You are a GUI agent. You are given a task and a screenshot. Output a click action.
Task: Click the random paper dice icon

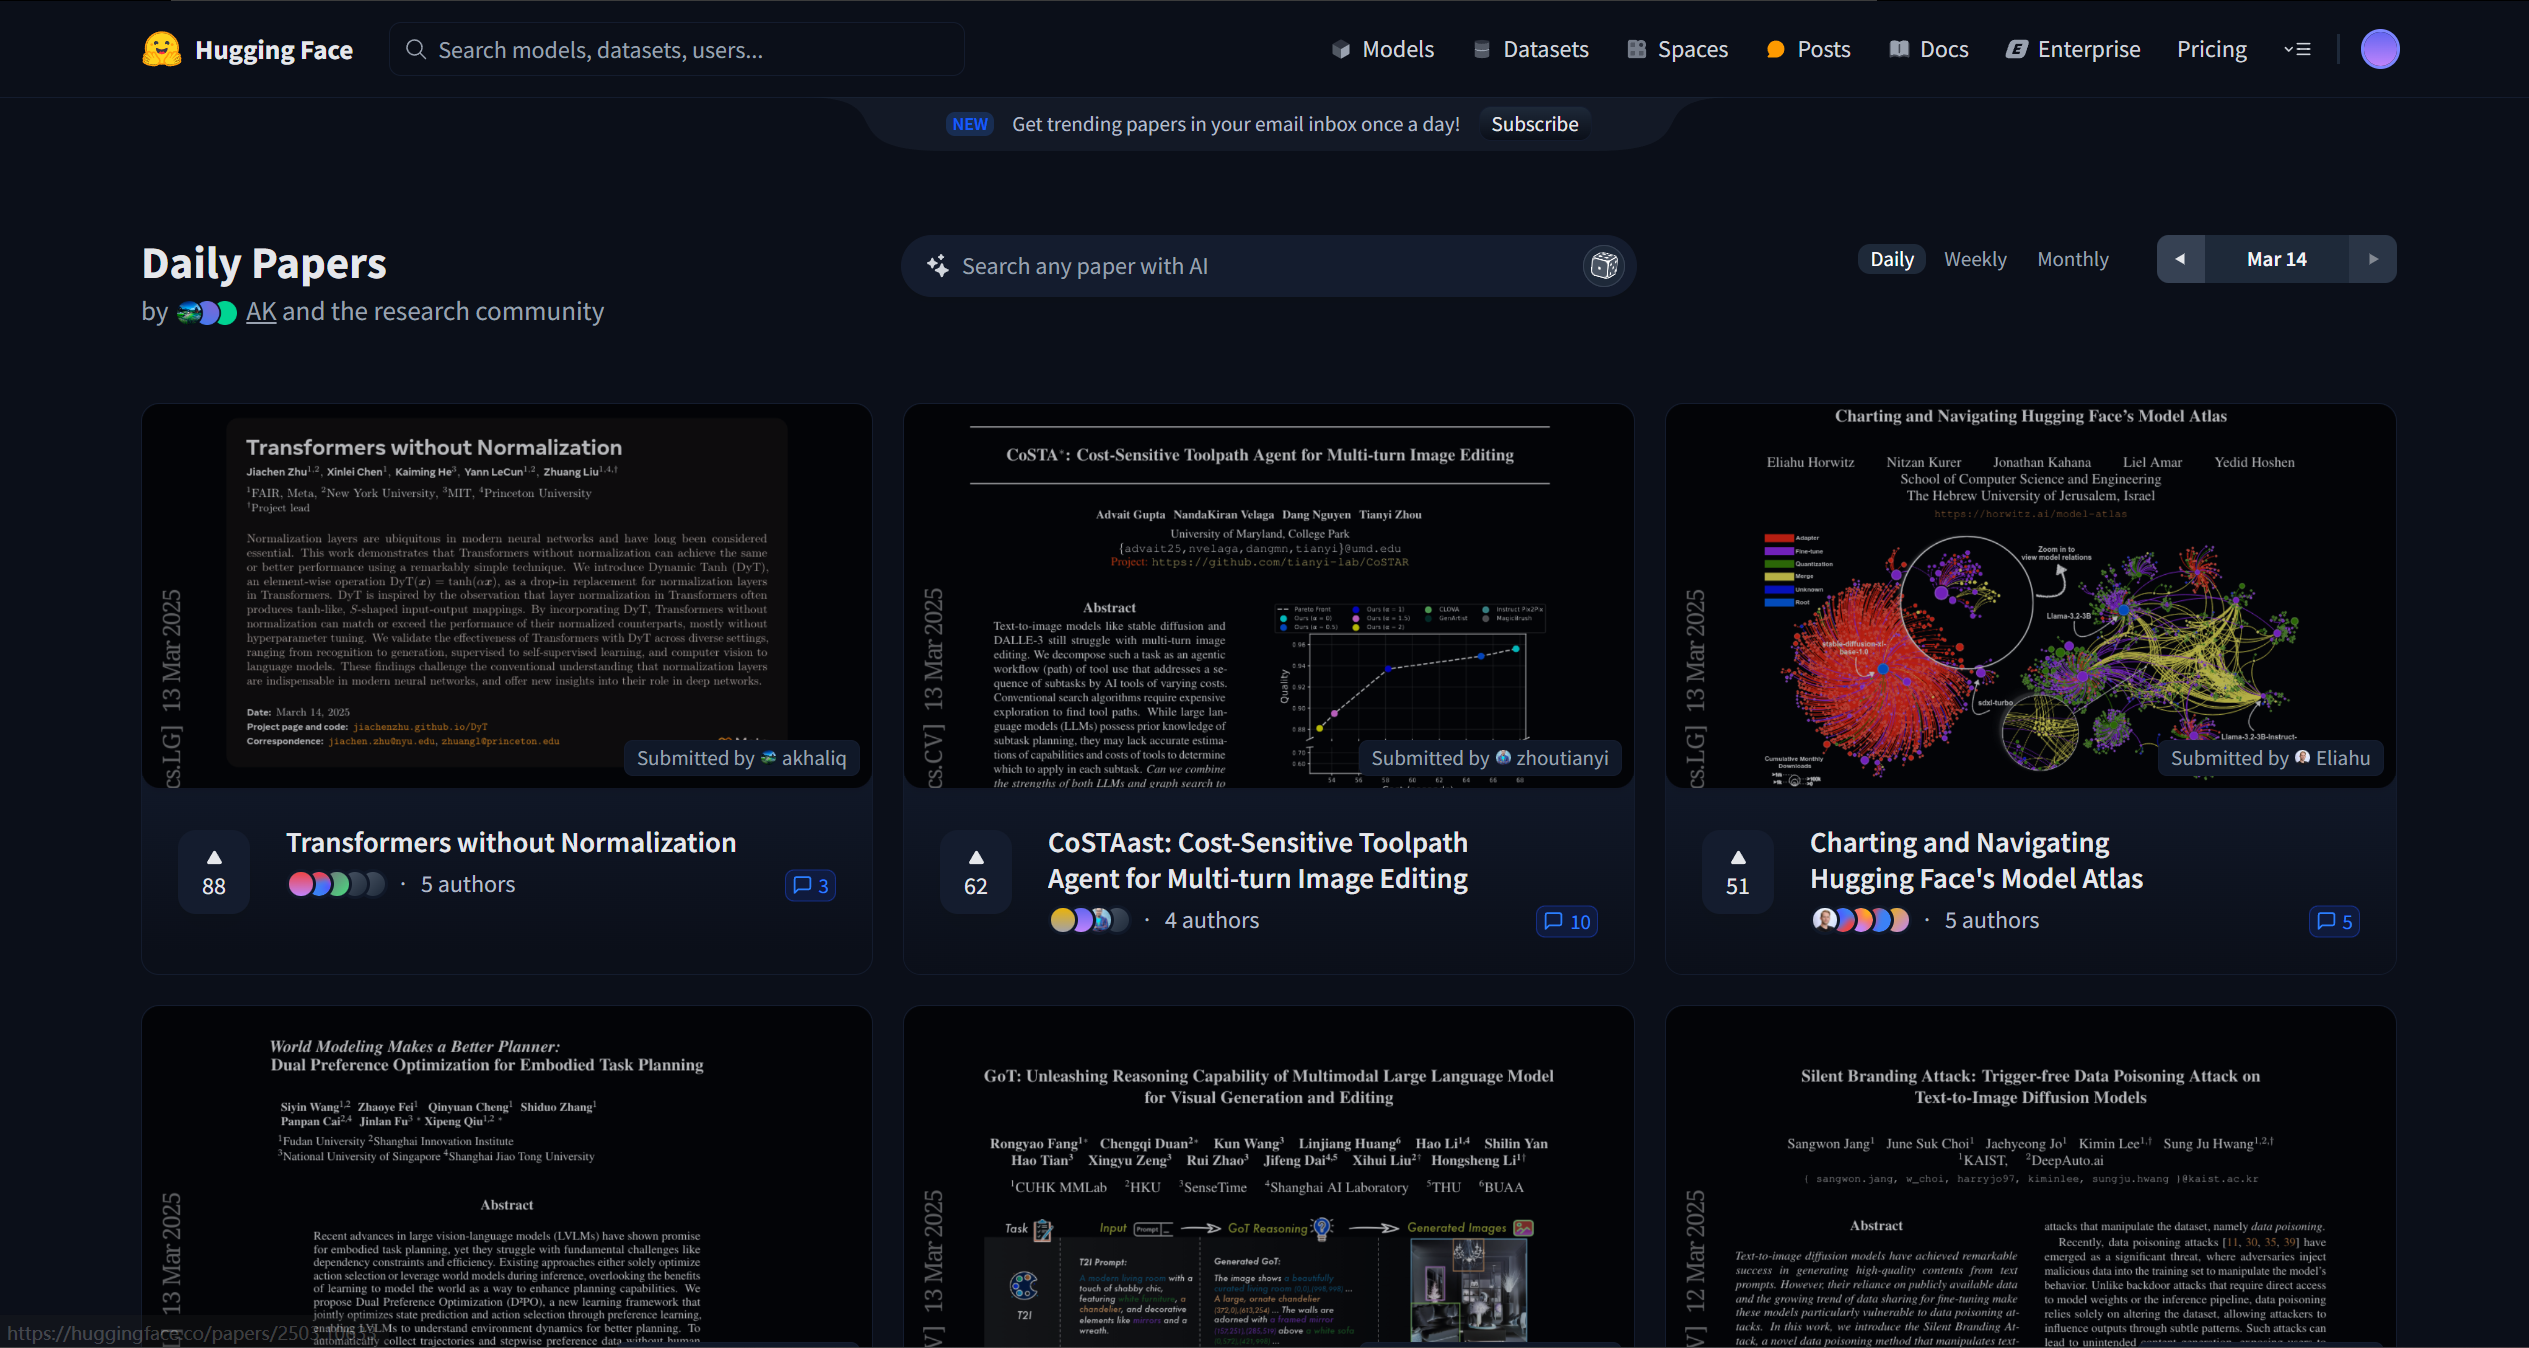point(1604,266)
